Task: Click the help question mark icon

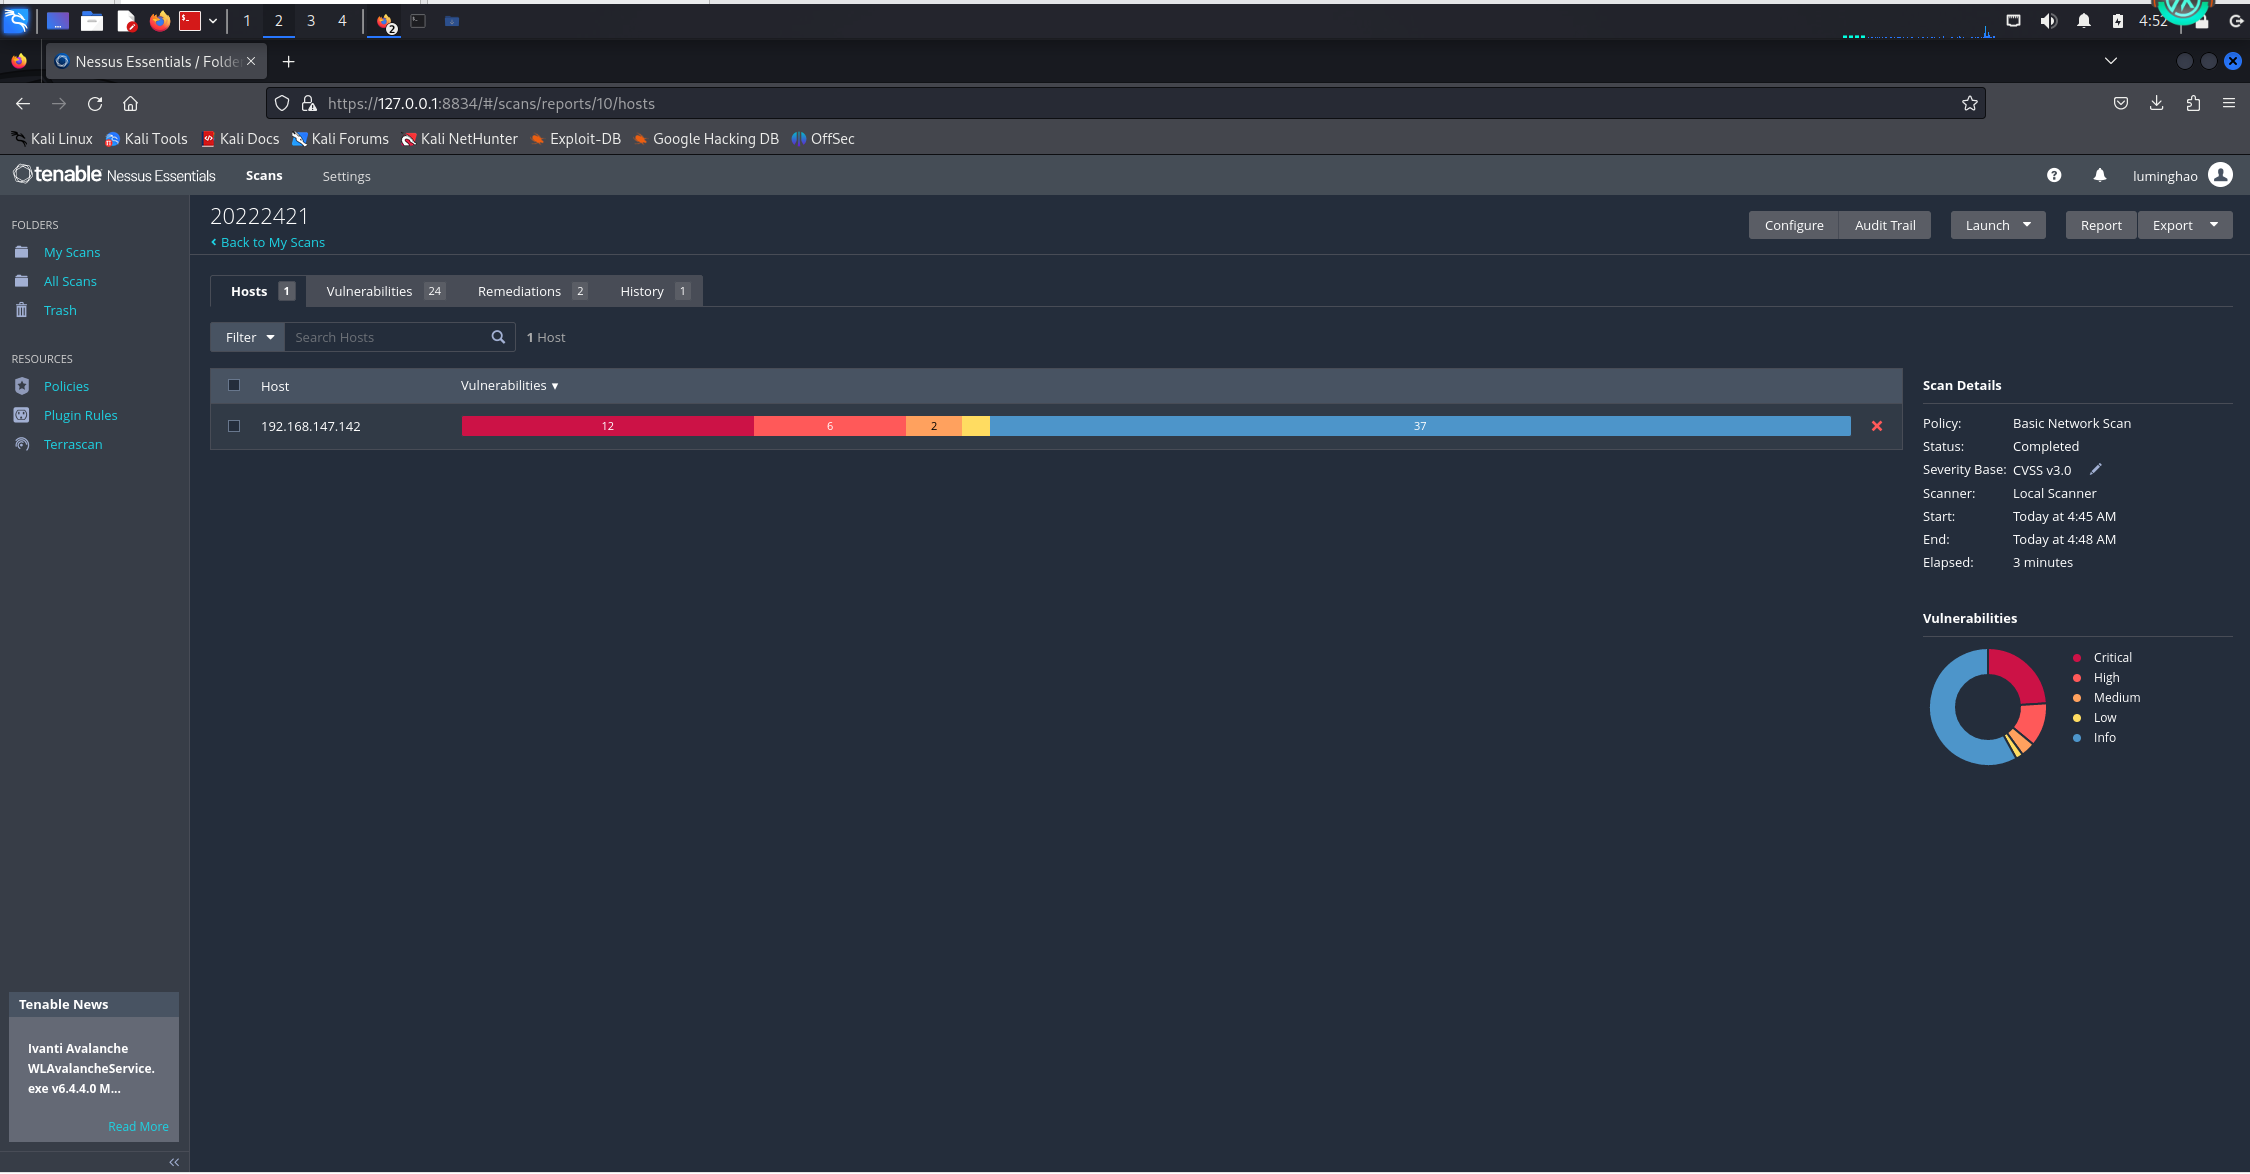Action: (x=2053, y=175)
